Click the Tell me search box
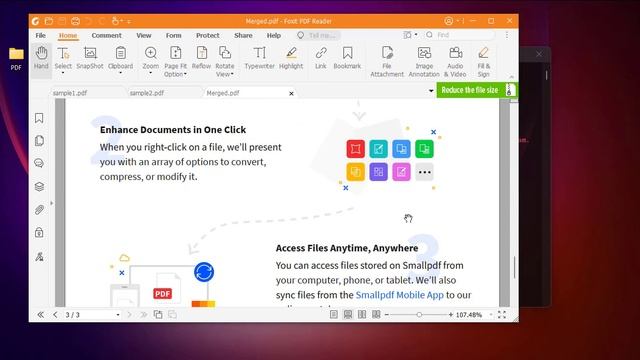 (x=318, y=36)
